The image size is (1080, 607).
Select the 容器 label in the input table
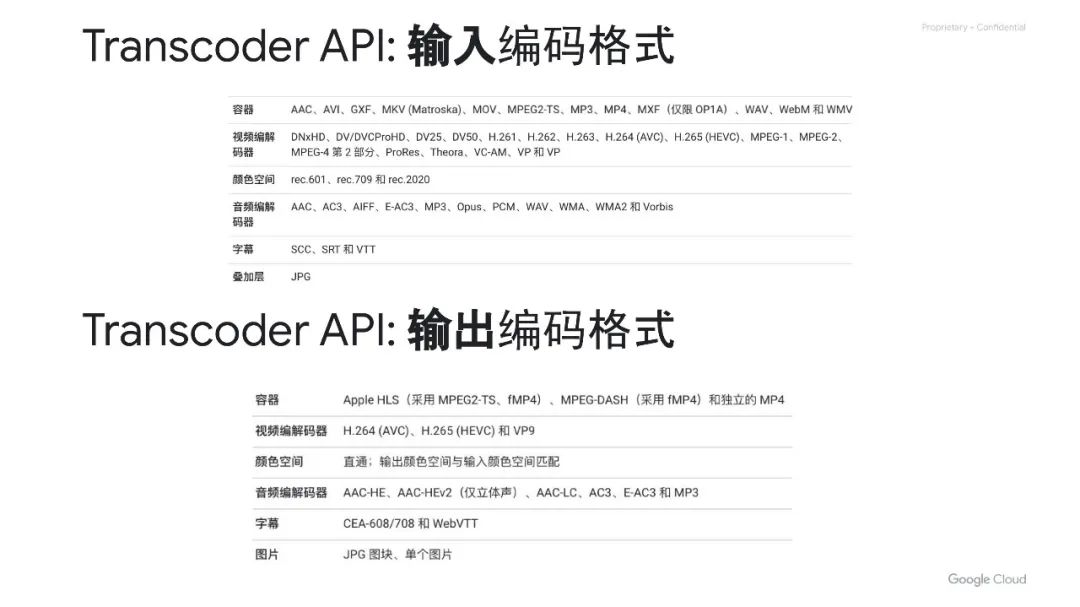coord(243,110)
